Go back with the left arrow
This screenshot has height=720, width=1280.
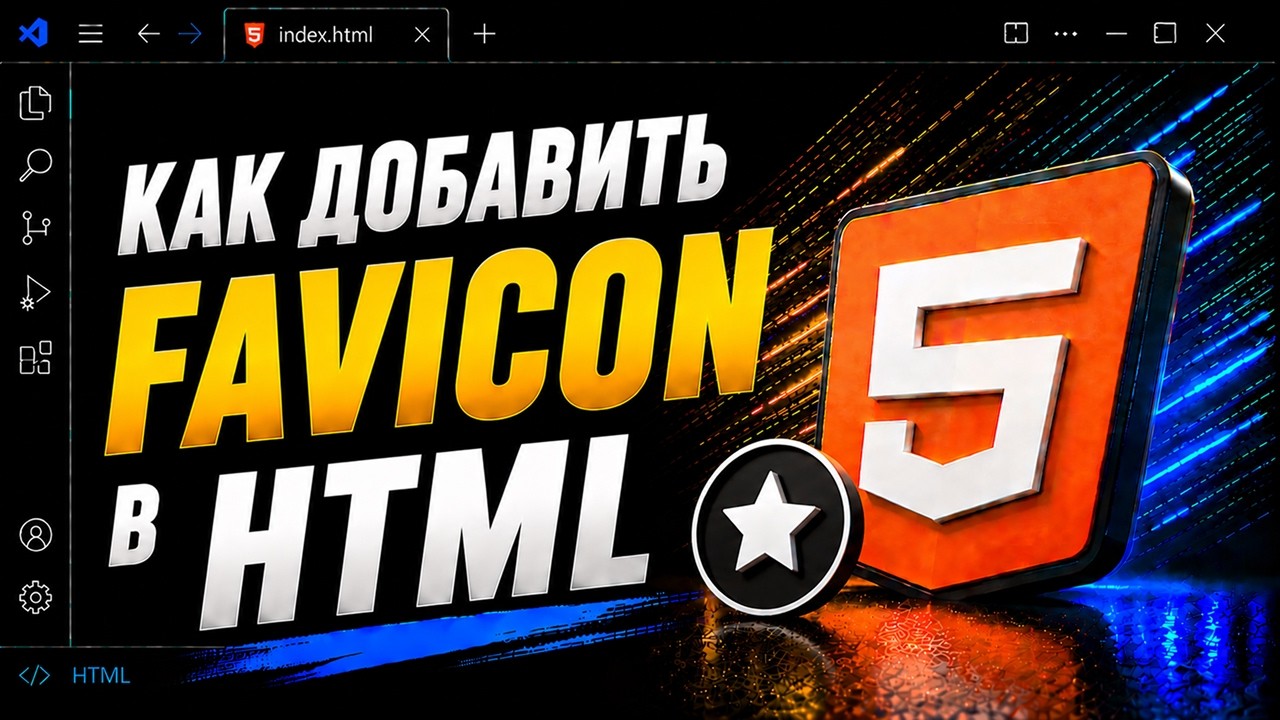(x=148, y=34)
